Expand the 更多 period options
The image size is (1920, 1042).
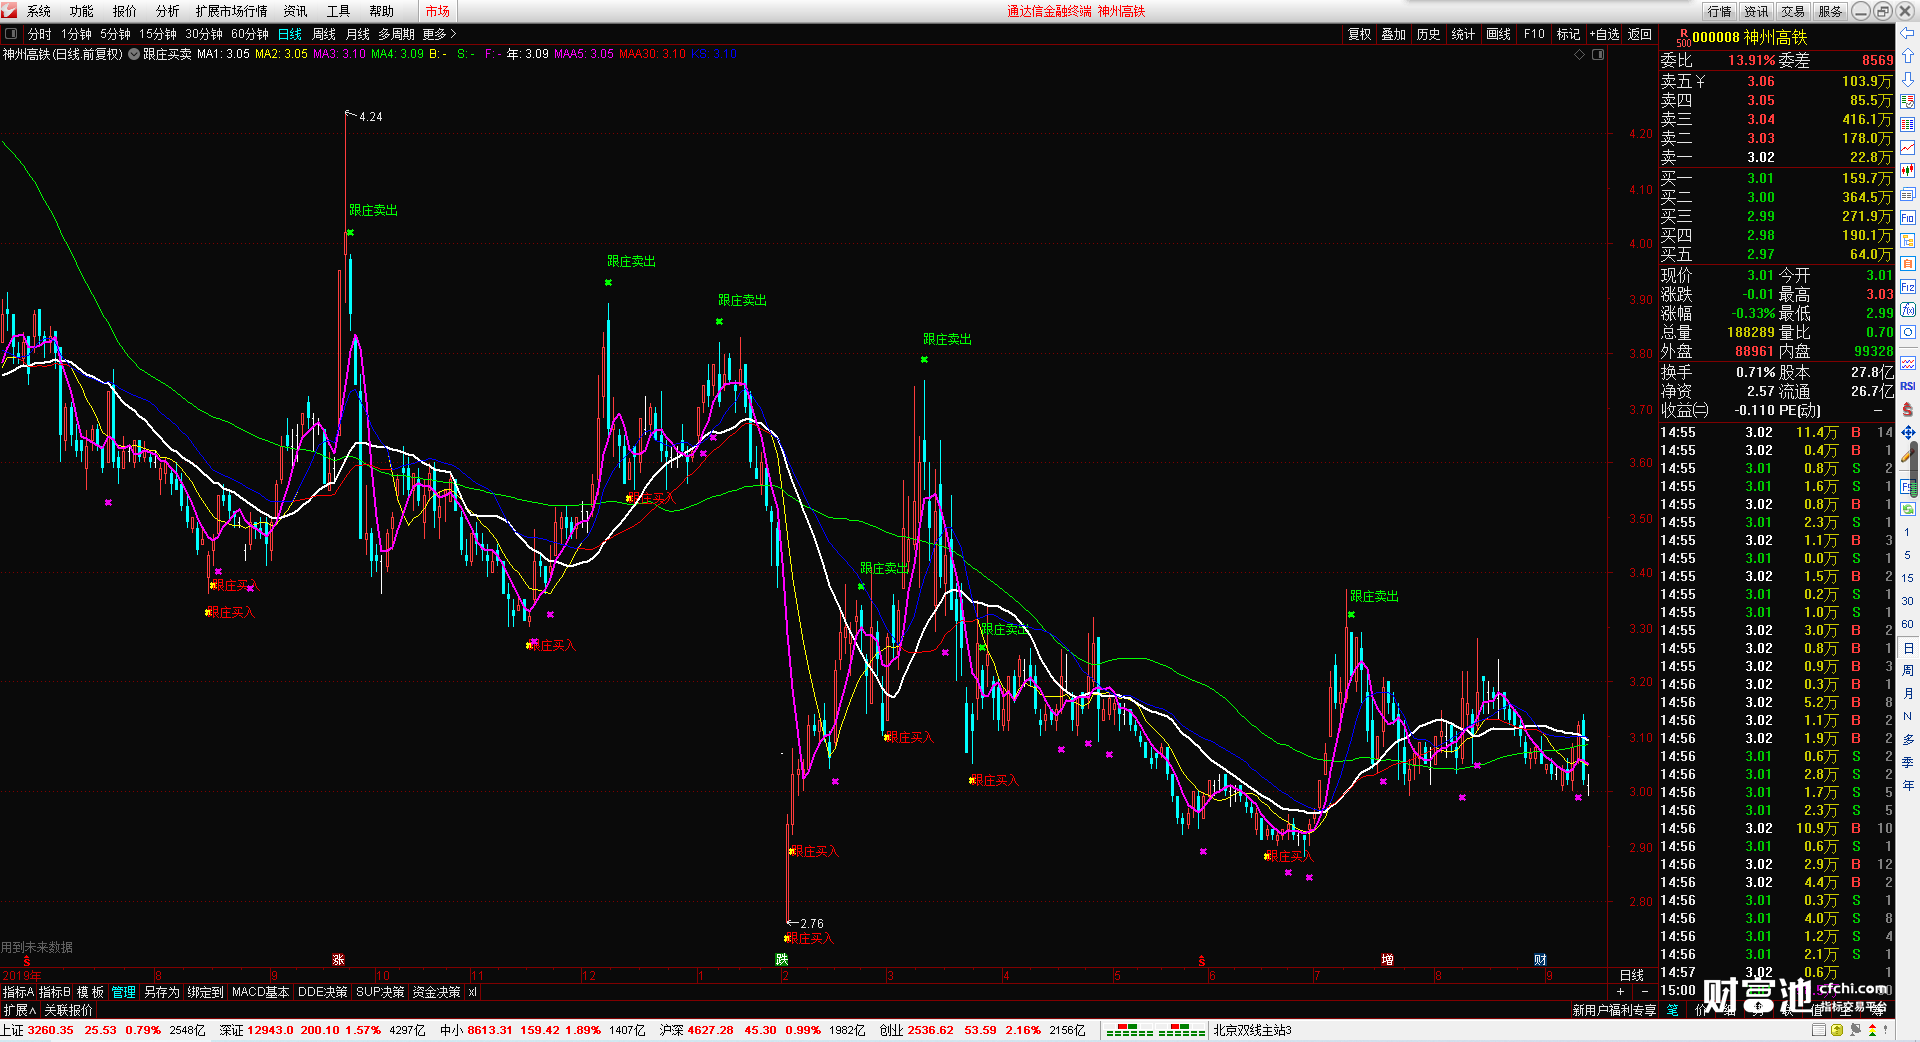(439, 34)
